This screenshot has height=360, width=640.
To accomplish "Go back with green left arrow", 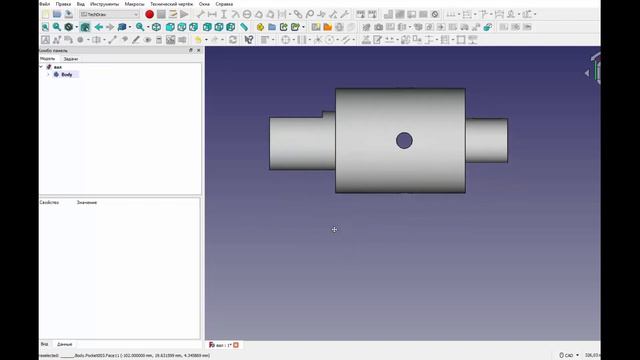I will tap(98, 27).
